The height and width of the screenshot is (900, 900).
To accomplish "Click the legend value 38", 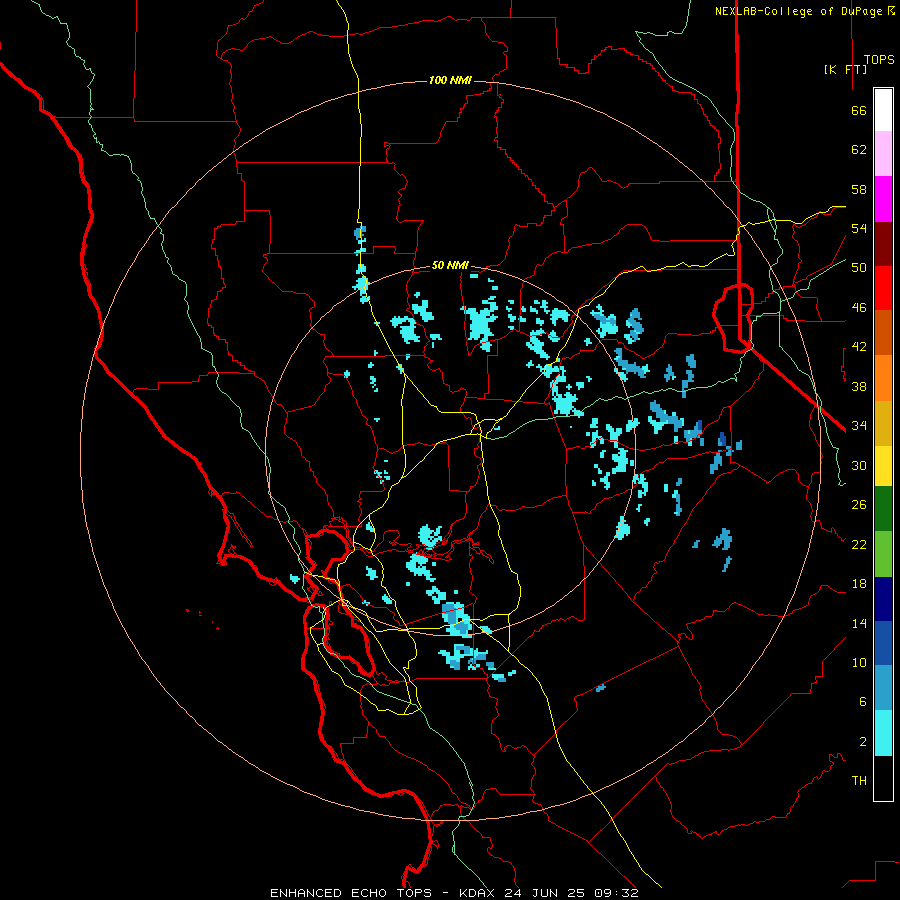I will pos(859,386).
